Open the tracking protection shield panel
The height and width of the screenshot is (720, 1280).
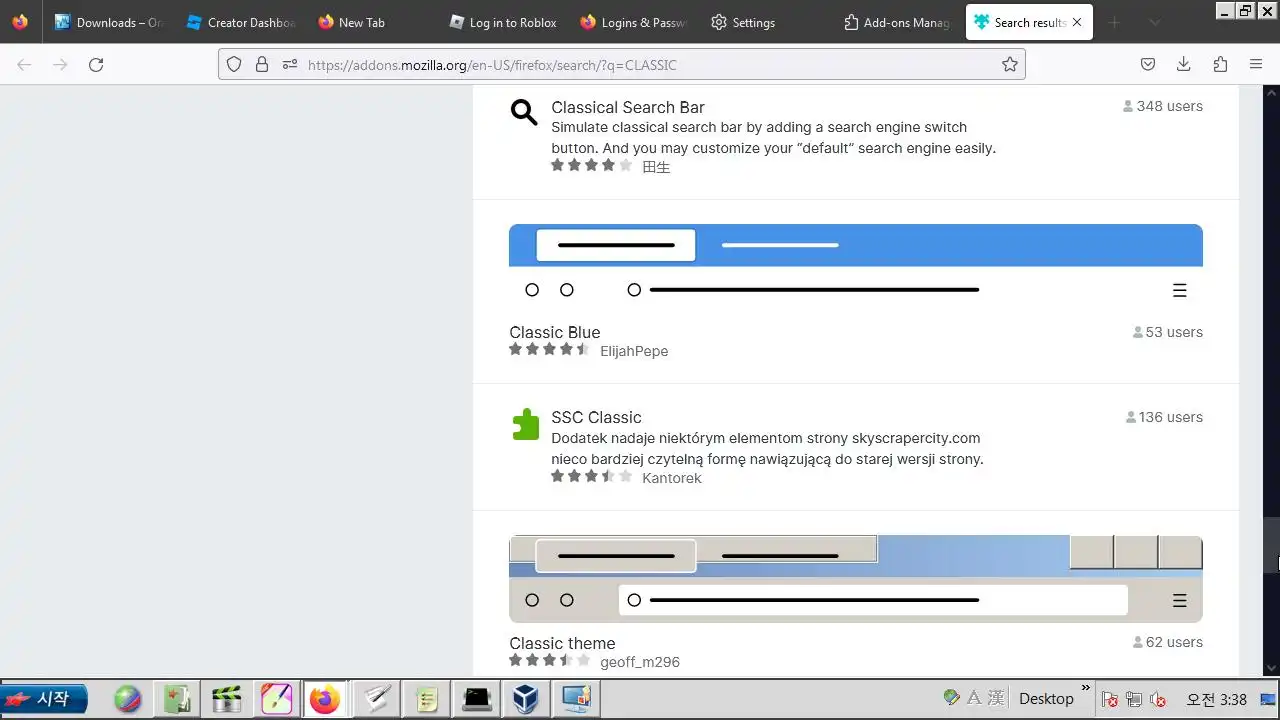(234, 65)
